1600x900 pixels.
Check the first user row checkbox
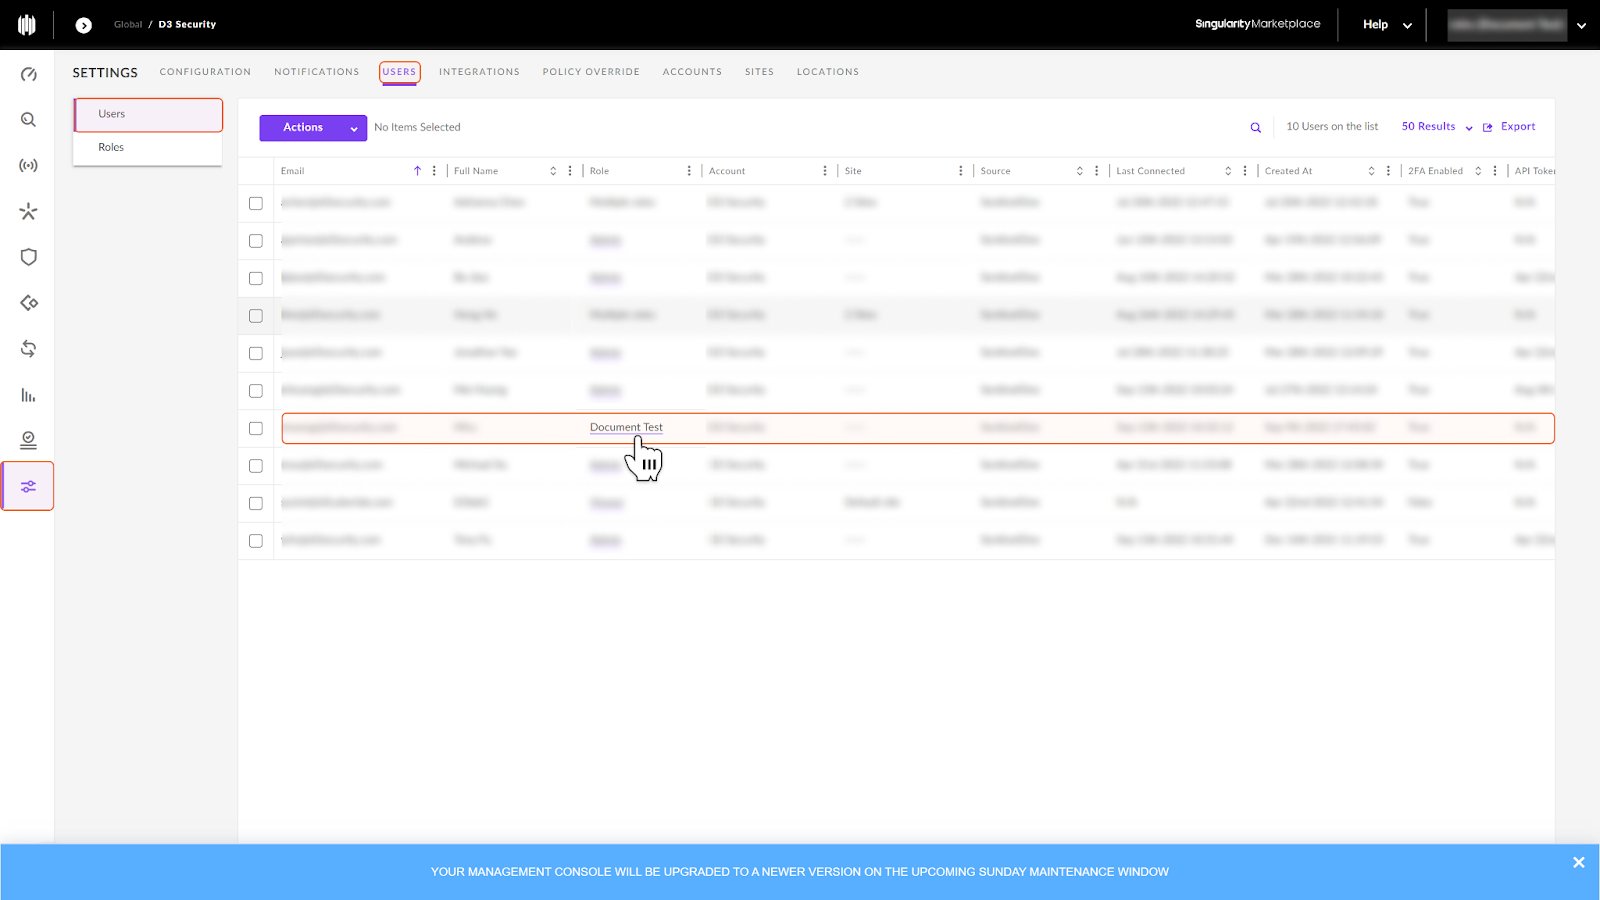[256, 203]
